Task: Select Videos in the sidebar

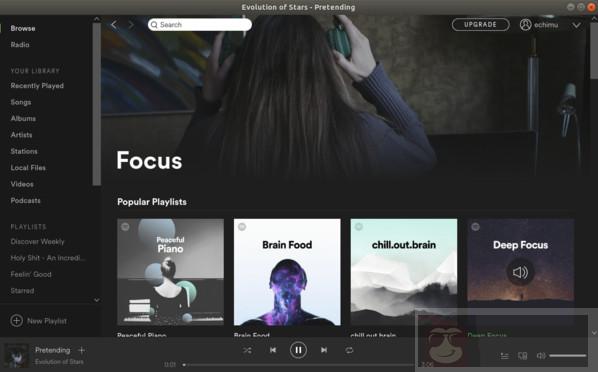Action: pyautogui.click(x=22, y=184)
